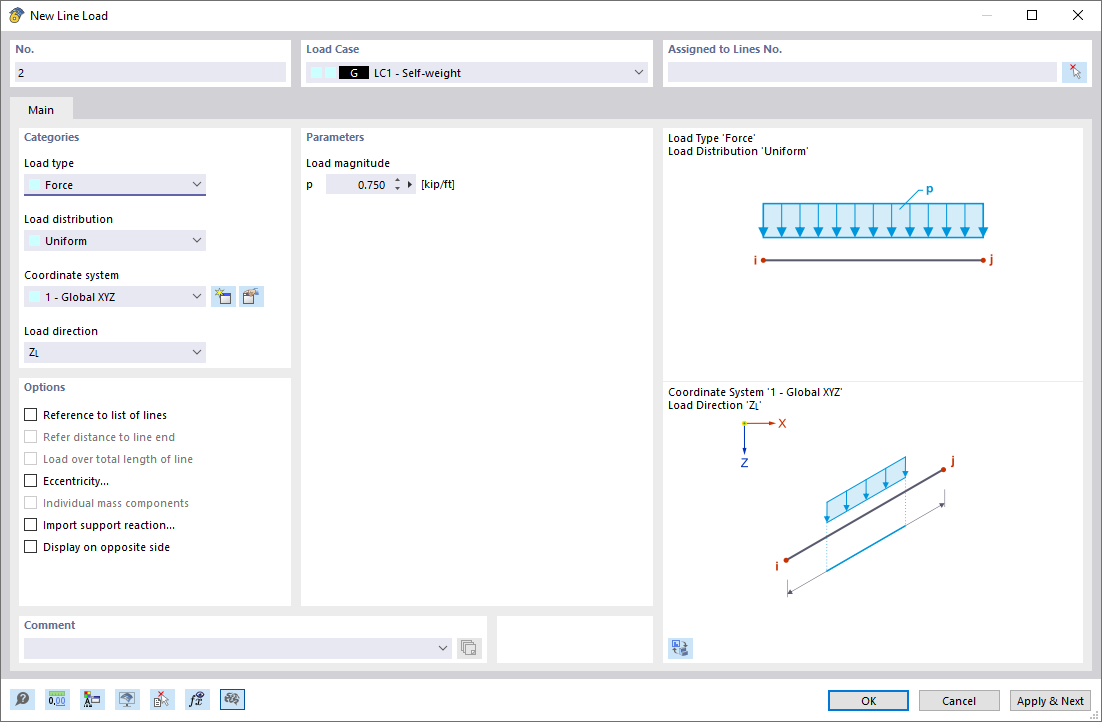Change the Load direction selection
Image resolution: width=1102 pixels, height=722 pixels.
[x=199, y=352]
